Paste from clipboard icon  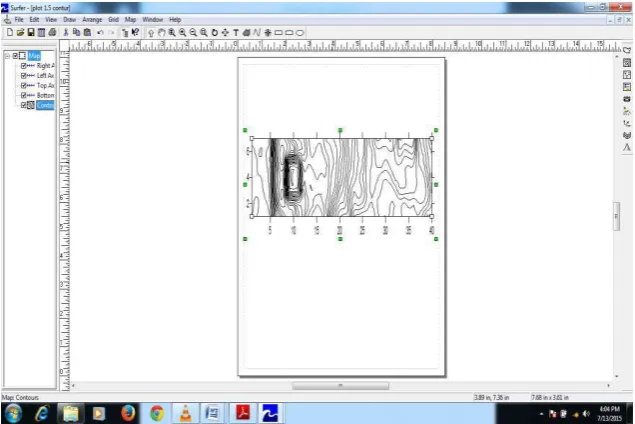(x=87, y=33)
